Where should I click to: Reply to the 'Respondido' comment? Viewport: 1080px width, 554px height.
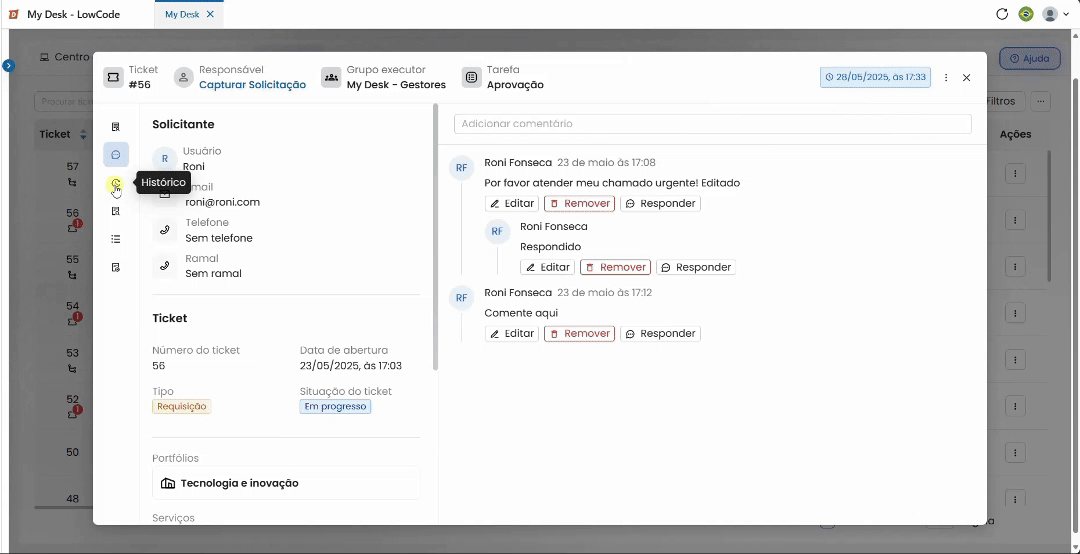[x=696, y=267]
